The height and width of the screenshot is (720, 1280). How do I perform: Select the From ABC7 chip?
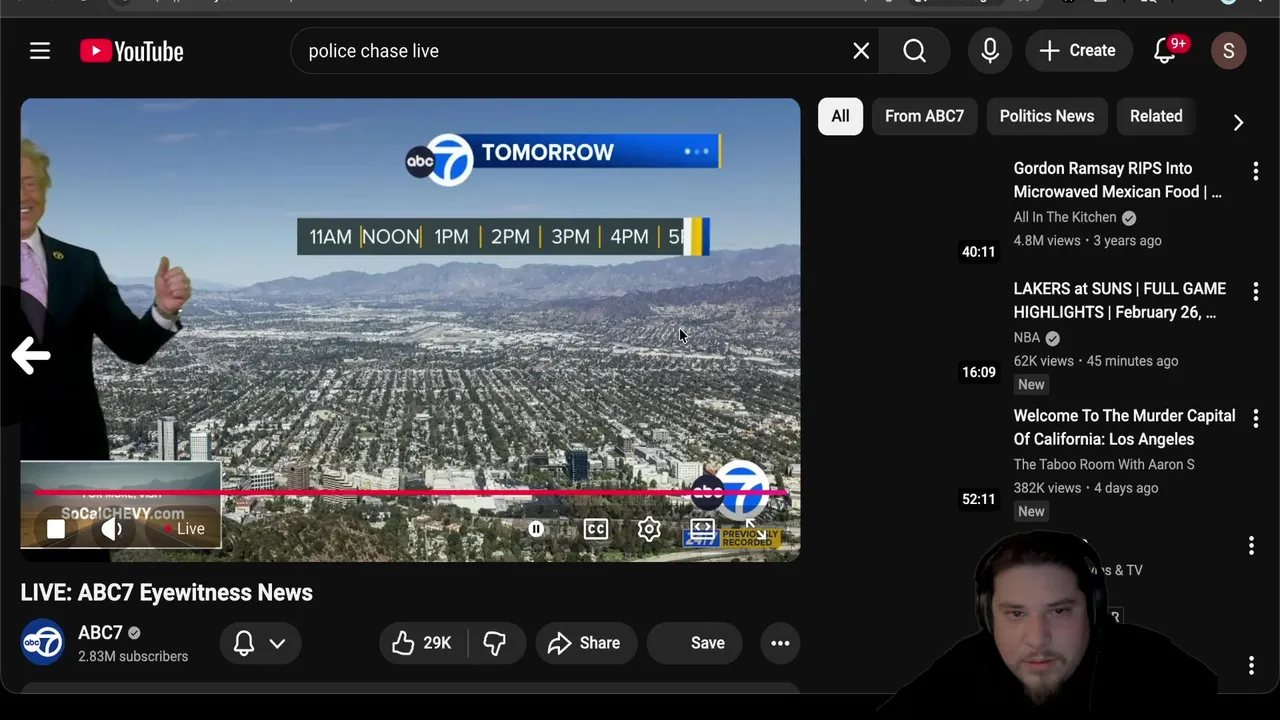[x=924, y=116]
